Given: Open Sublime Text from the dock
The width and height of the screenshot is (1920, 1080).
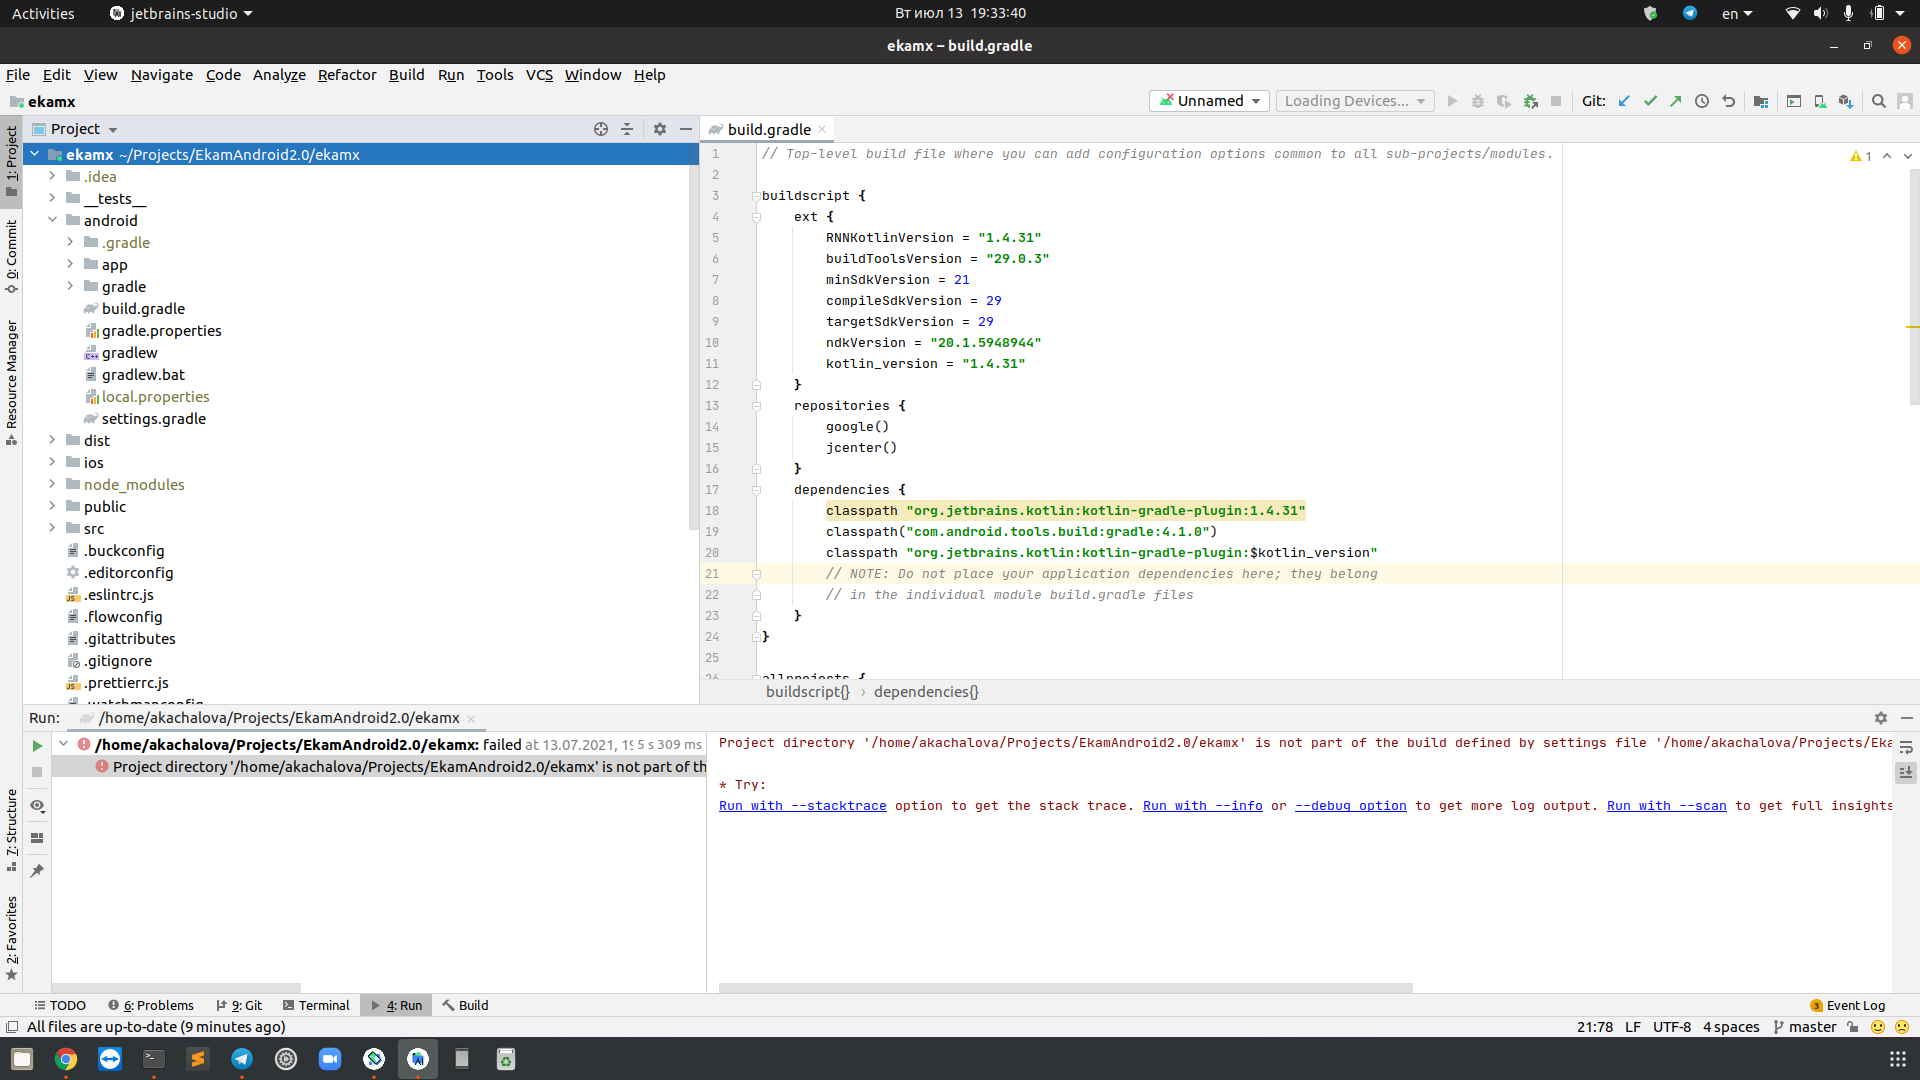Looking at the screenshot, I should tap(198, 1059).
